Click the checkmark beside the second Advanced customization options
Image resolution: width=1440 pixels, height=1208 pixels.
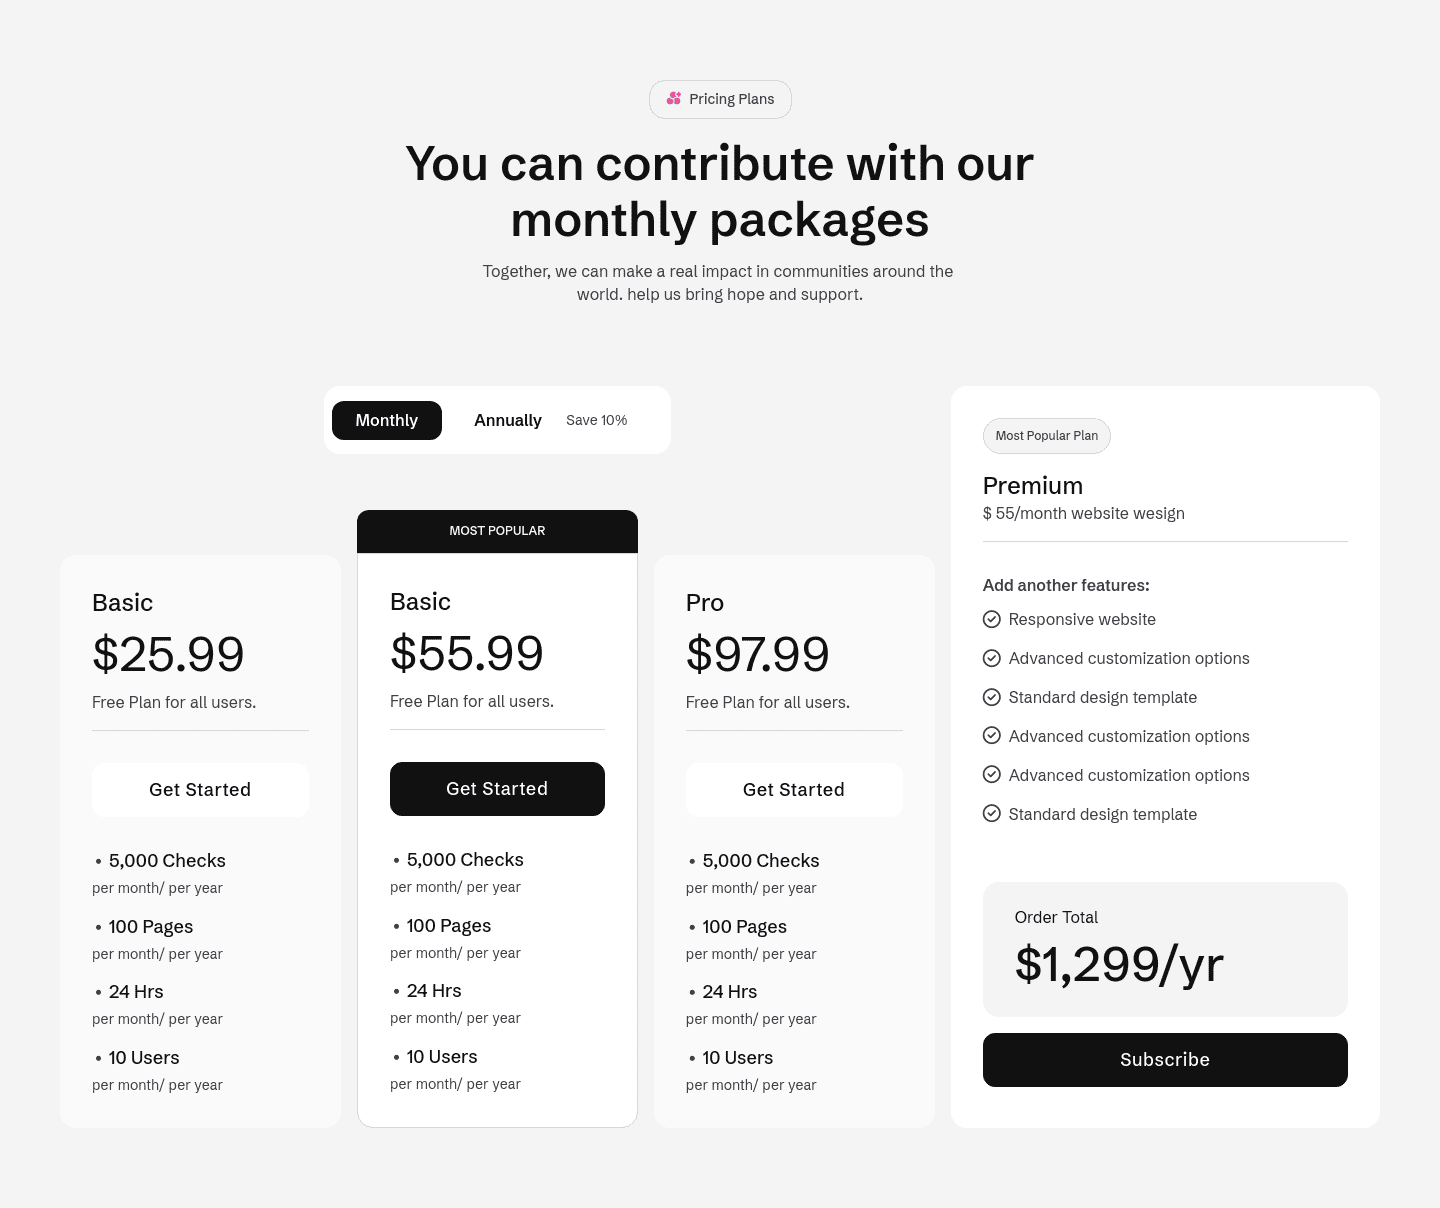(992, 736)
